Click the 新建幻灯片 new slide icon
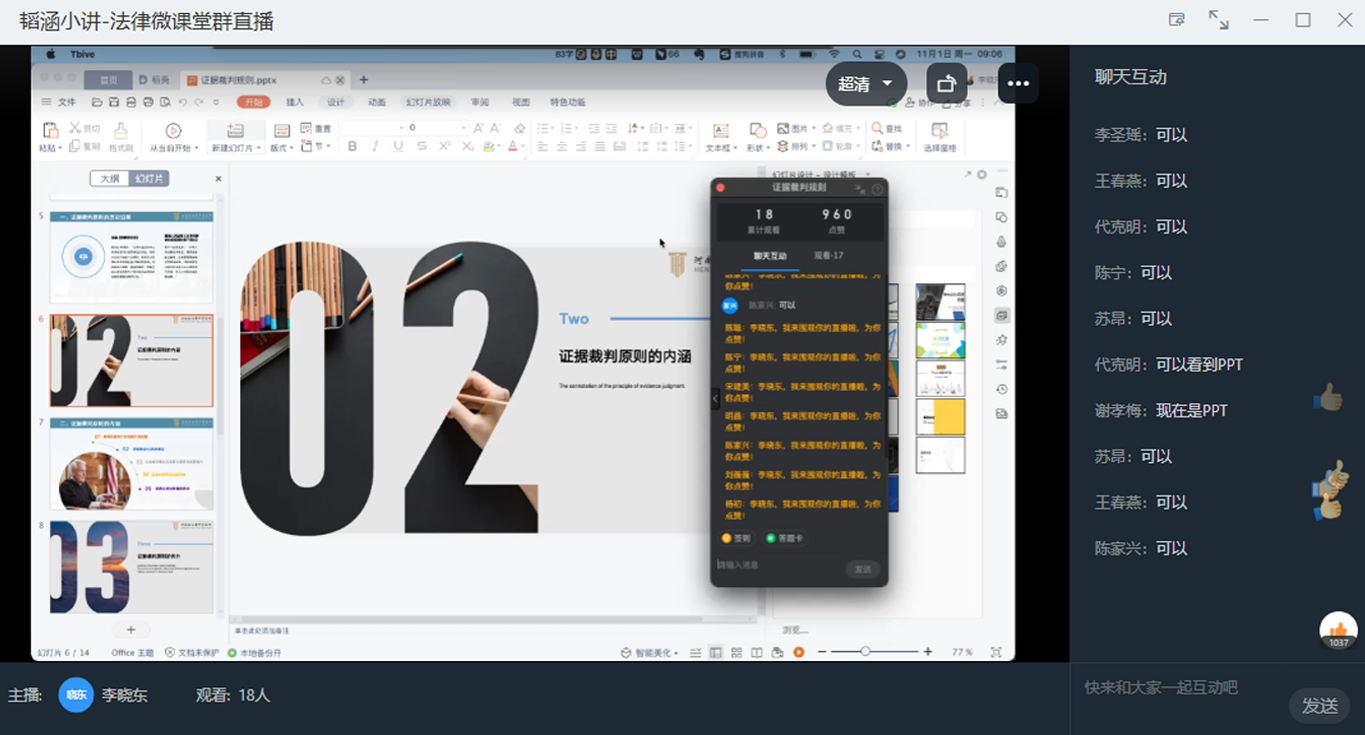1365x735 pixels. (235, 130)
